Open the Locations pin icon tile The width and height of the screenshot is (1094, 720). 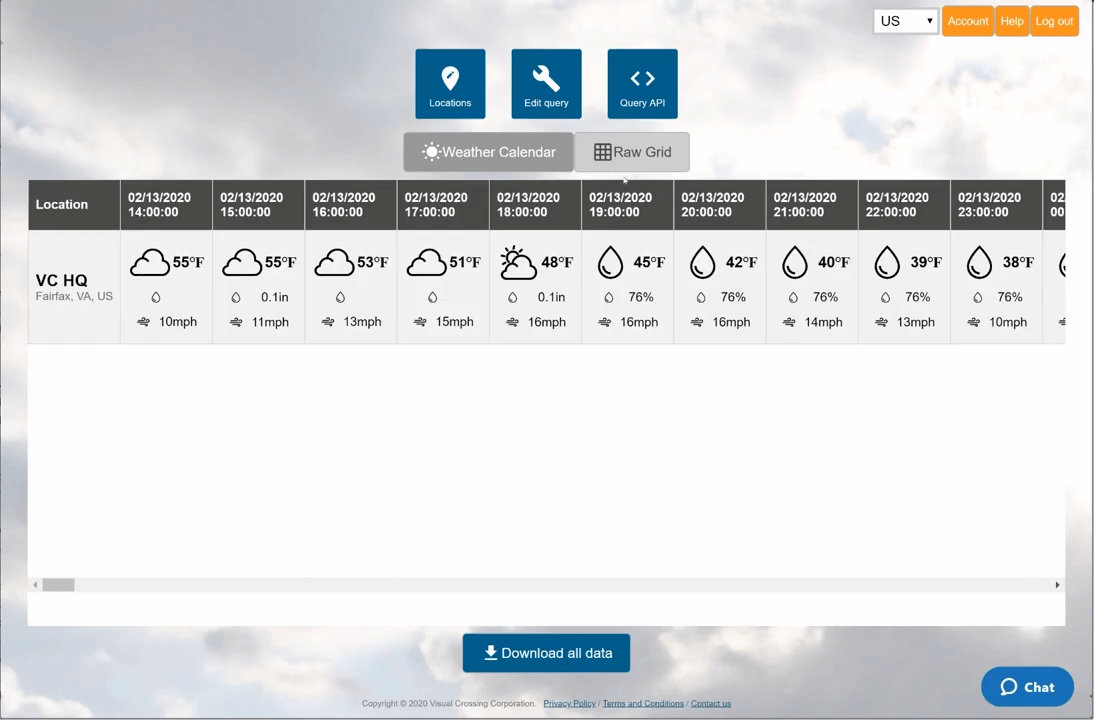click(x=450, y=79)
